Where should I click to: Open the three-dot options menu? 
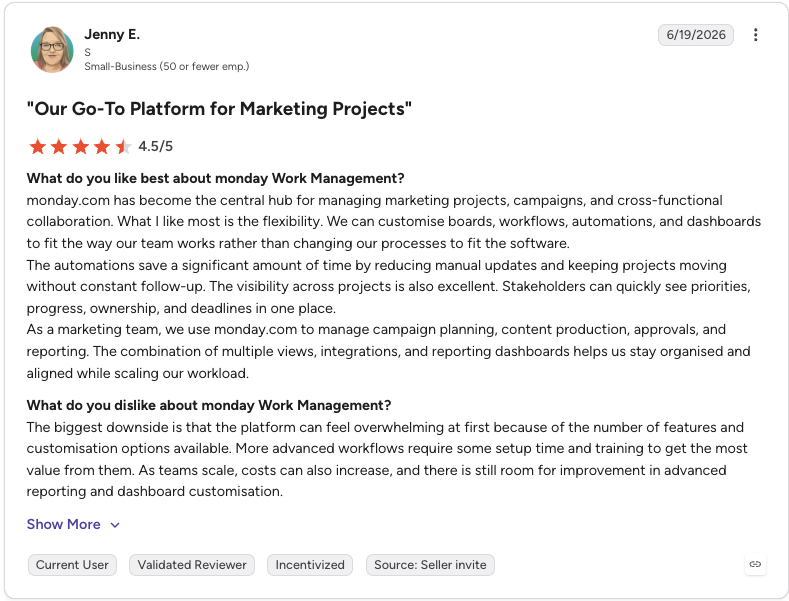tap(755, 35)
